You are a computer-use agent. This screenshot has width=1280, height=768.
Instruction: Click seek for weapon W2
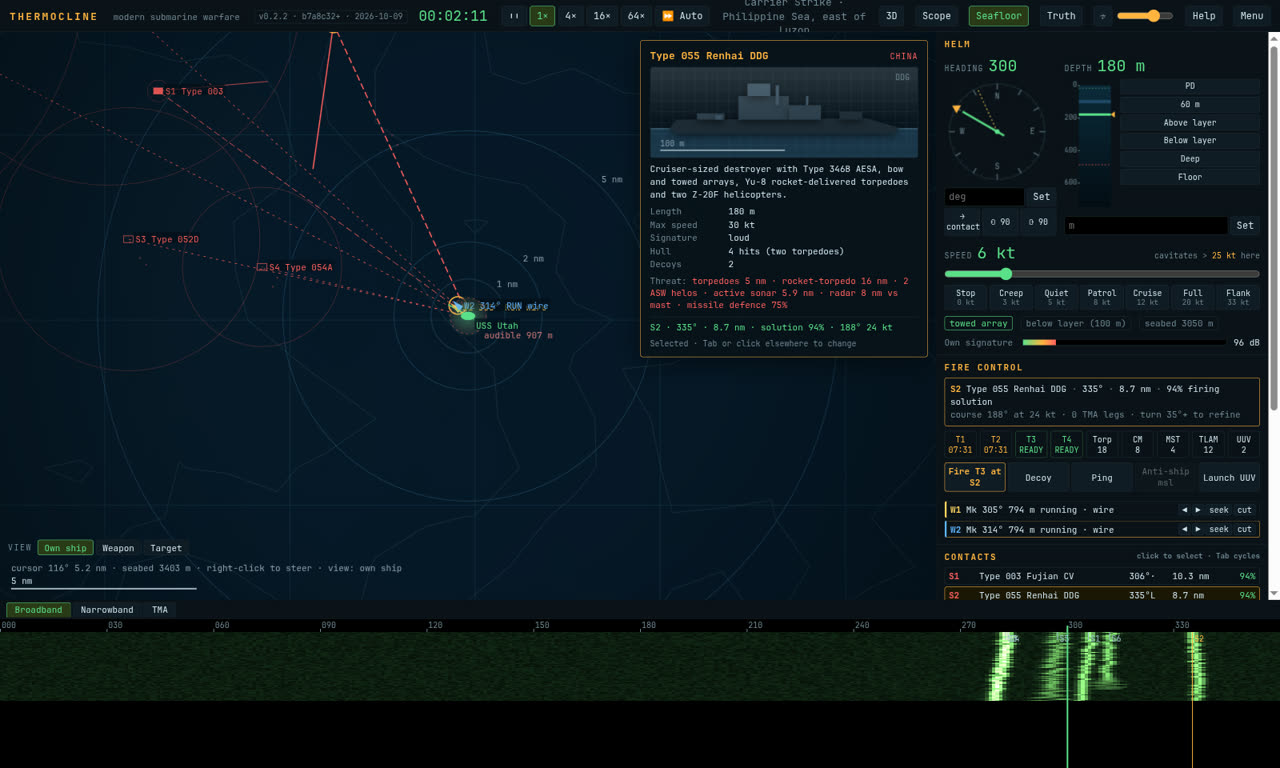[x=1219, y=529]
